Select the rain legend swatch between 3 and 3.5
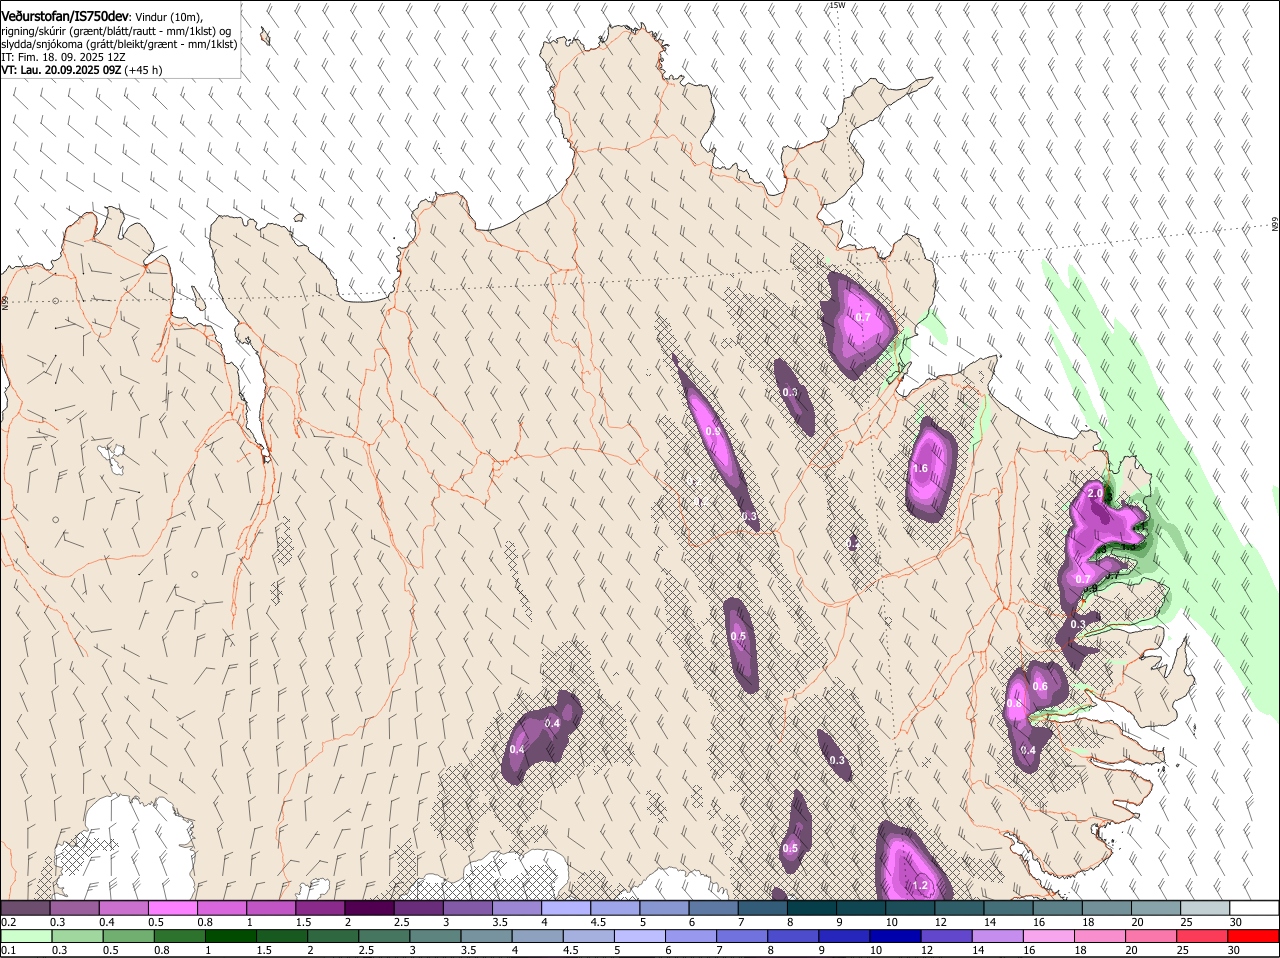The image size is (1280, 958). click(x=435, y=936)
